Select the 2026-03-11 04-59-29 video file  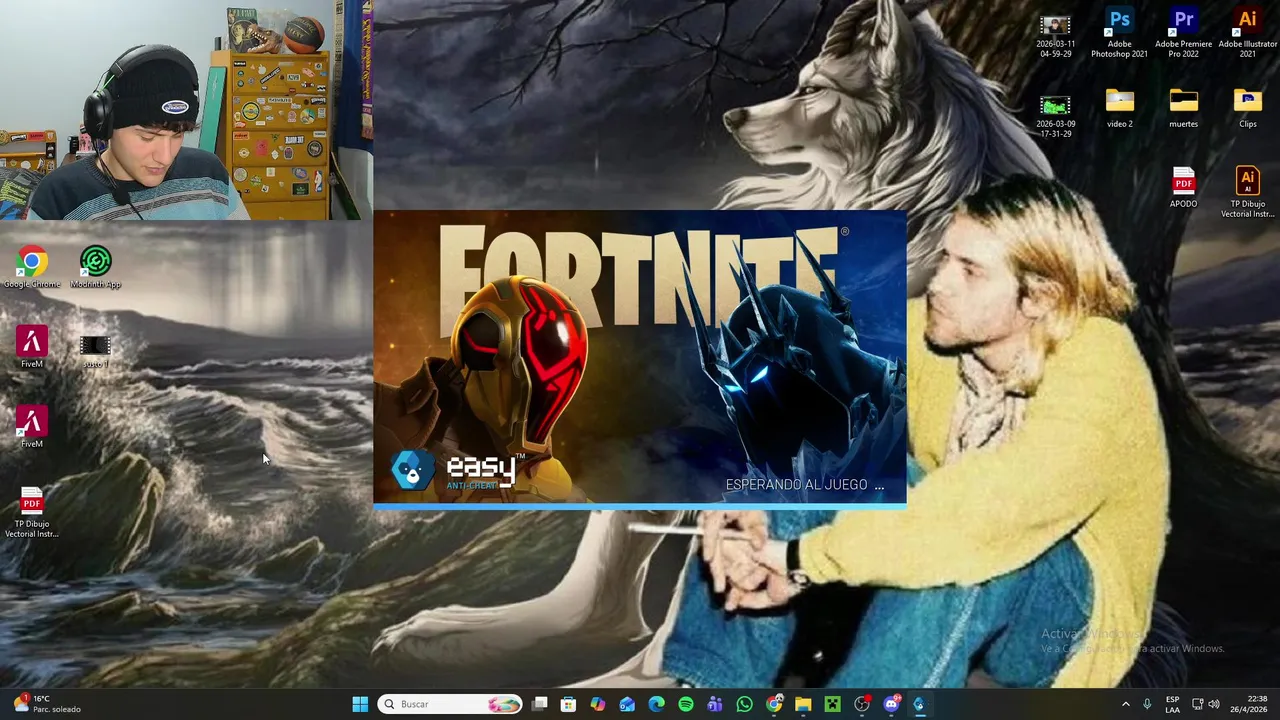(x=1055, y=37)
